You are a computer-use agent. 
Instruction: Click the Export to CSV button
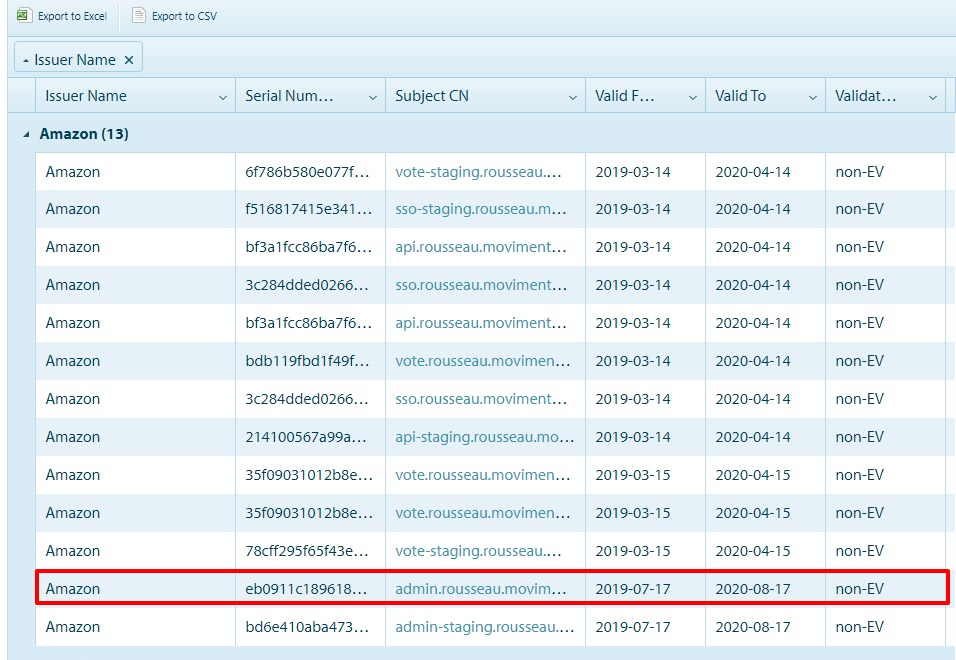[174, 16]
